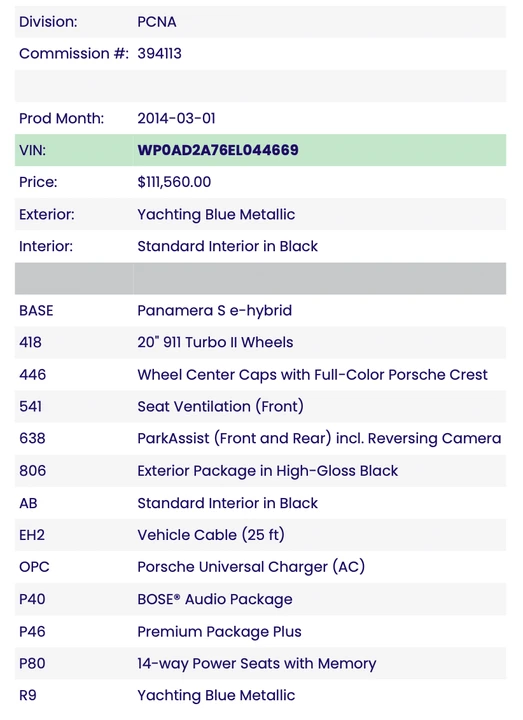Select the VIN number WP0AD2A76EL044669
Screen dimensions: 523x720
tap(218, 150)
